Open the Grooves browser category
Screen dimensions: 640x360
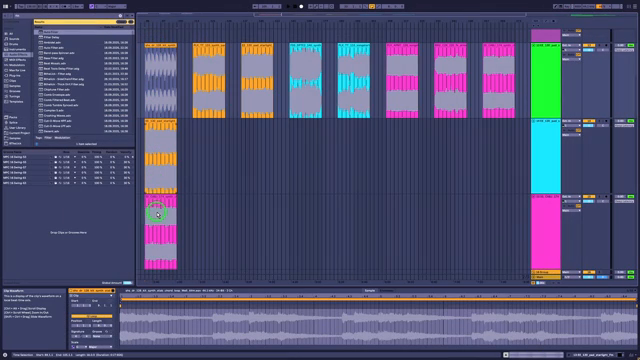pos(14,91)
